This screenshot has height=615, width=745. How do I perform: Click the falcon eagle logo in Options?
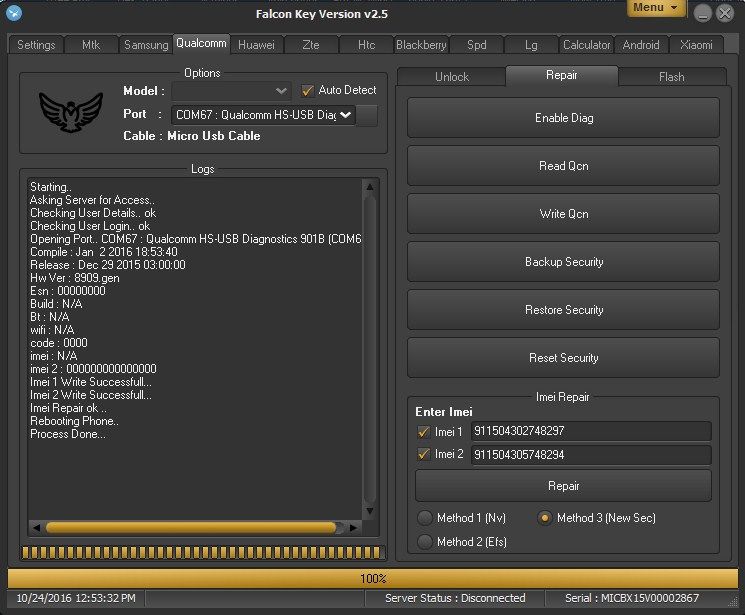(71, 112)
